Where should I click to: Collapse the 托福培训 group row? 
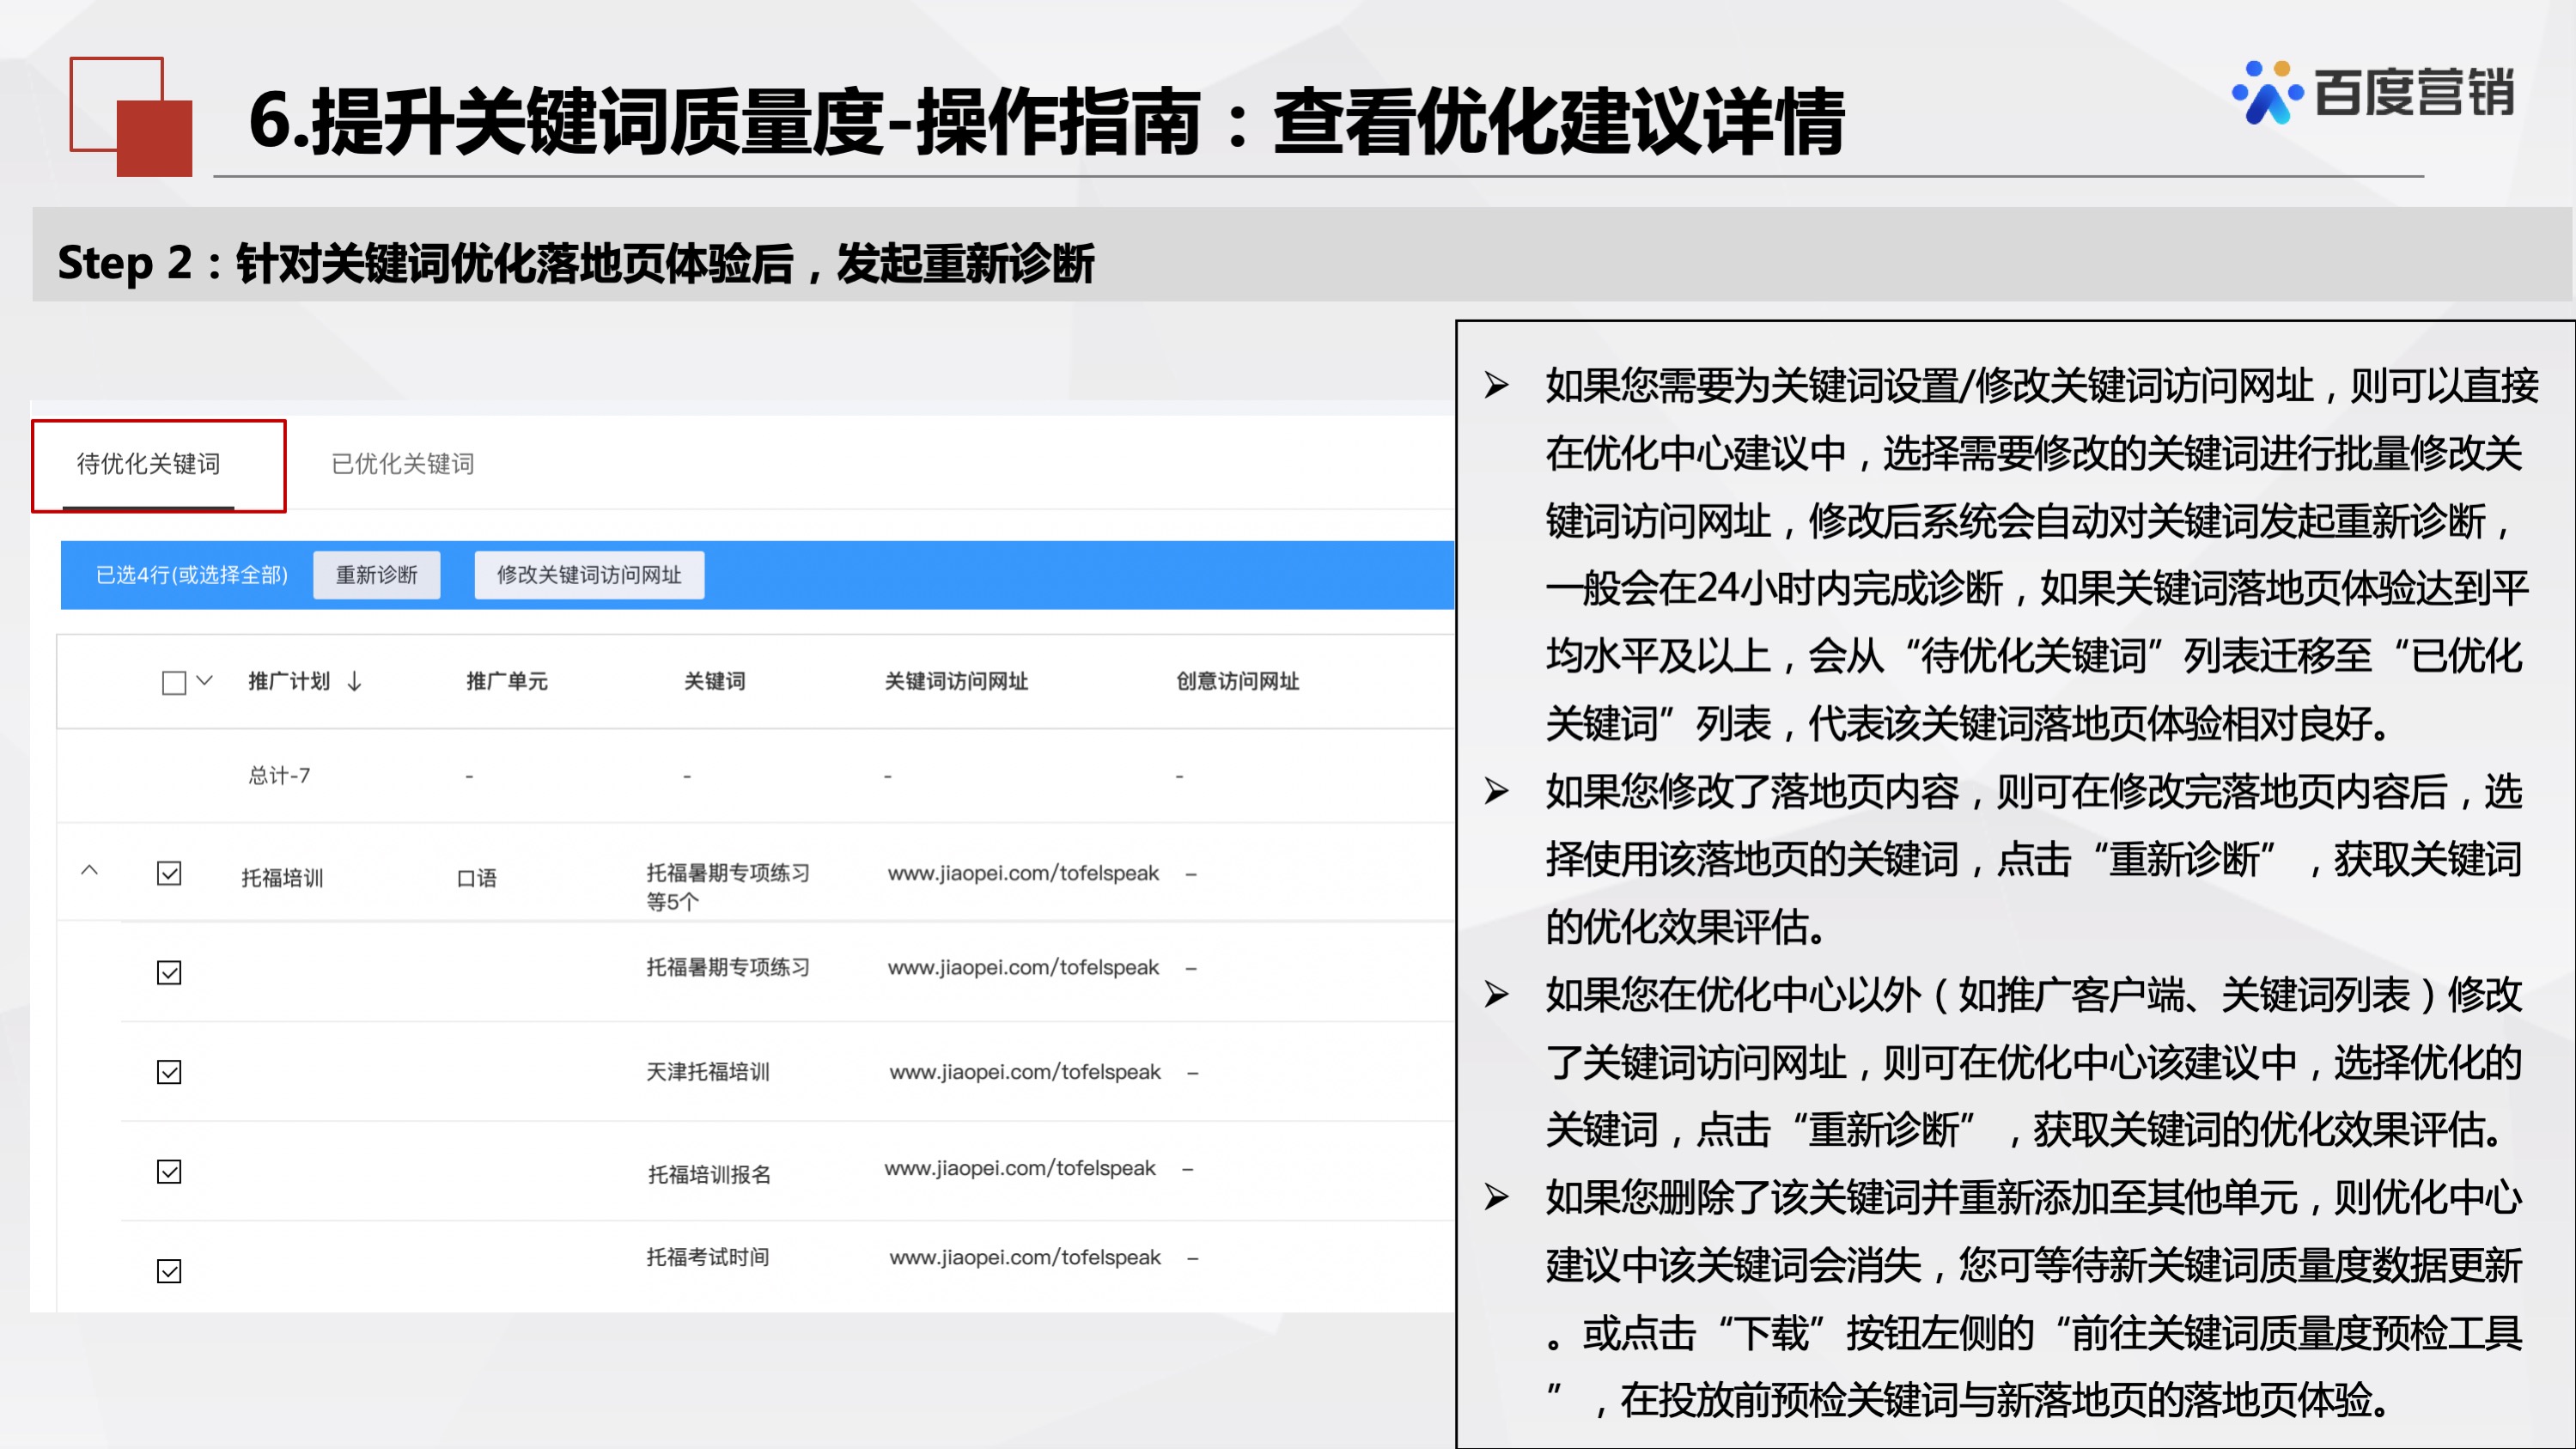pyautogui.click(x=91, y=872)
